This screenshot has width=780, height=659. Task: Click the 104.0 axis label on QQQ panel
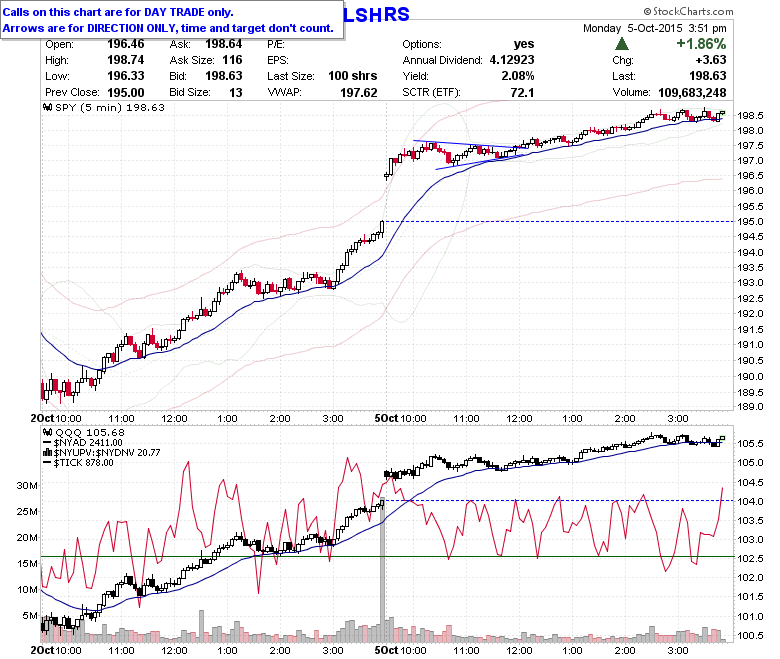[x=750, y=501]
